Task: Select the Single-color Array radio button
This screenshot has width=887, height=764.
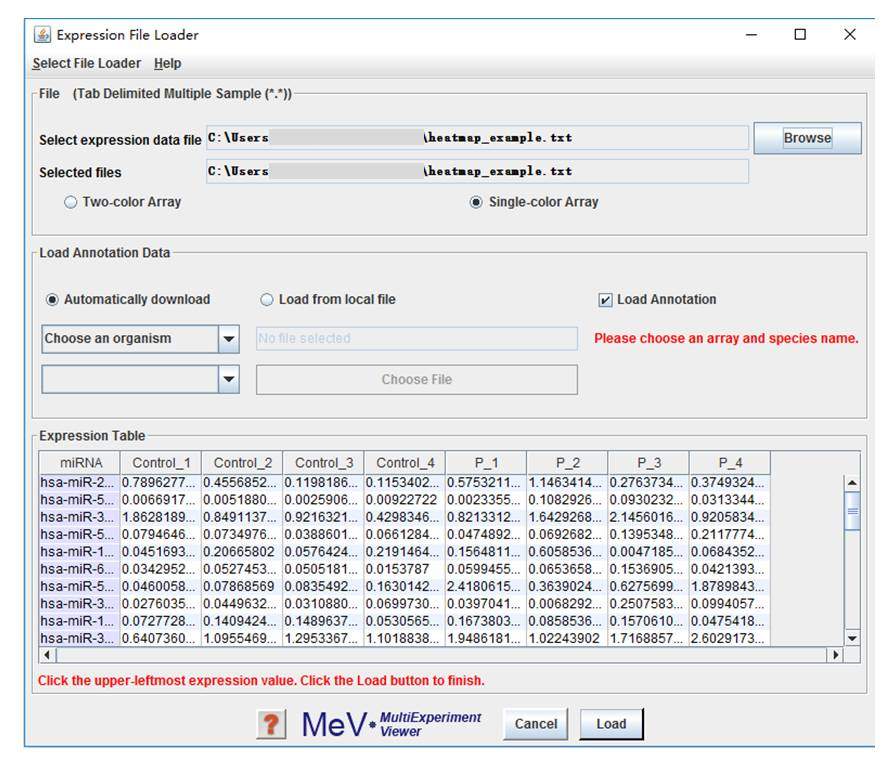Action: coord(476,202)
